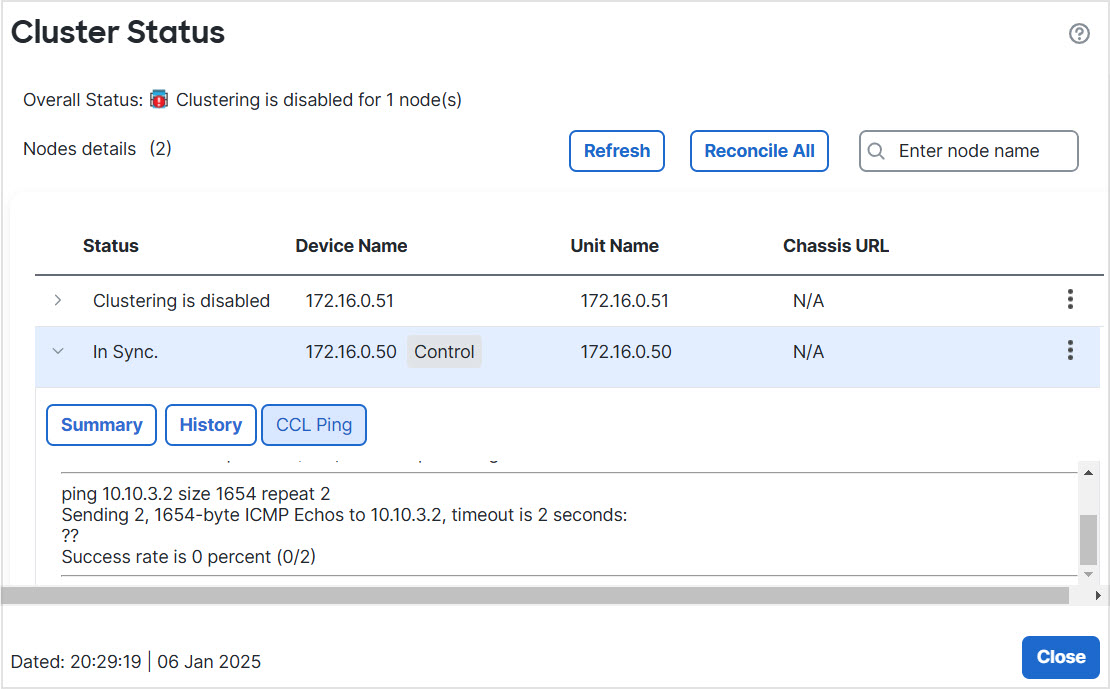Open the help icon in Cluster Status
Screen dimensions: 1110x689
(x=1079, y=34)
